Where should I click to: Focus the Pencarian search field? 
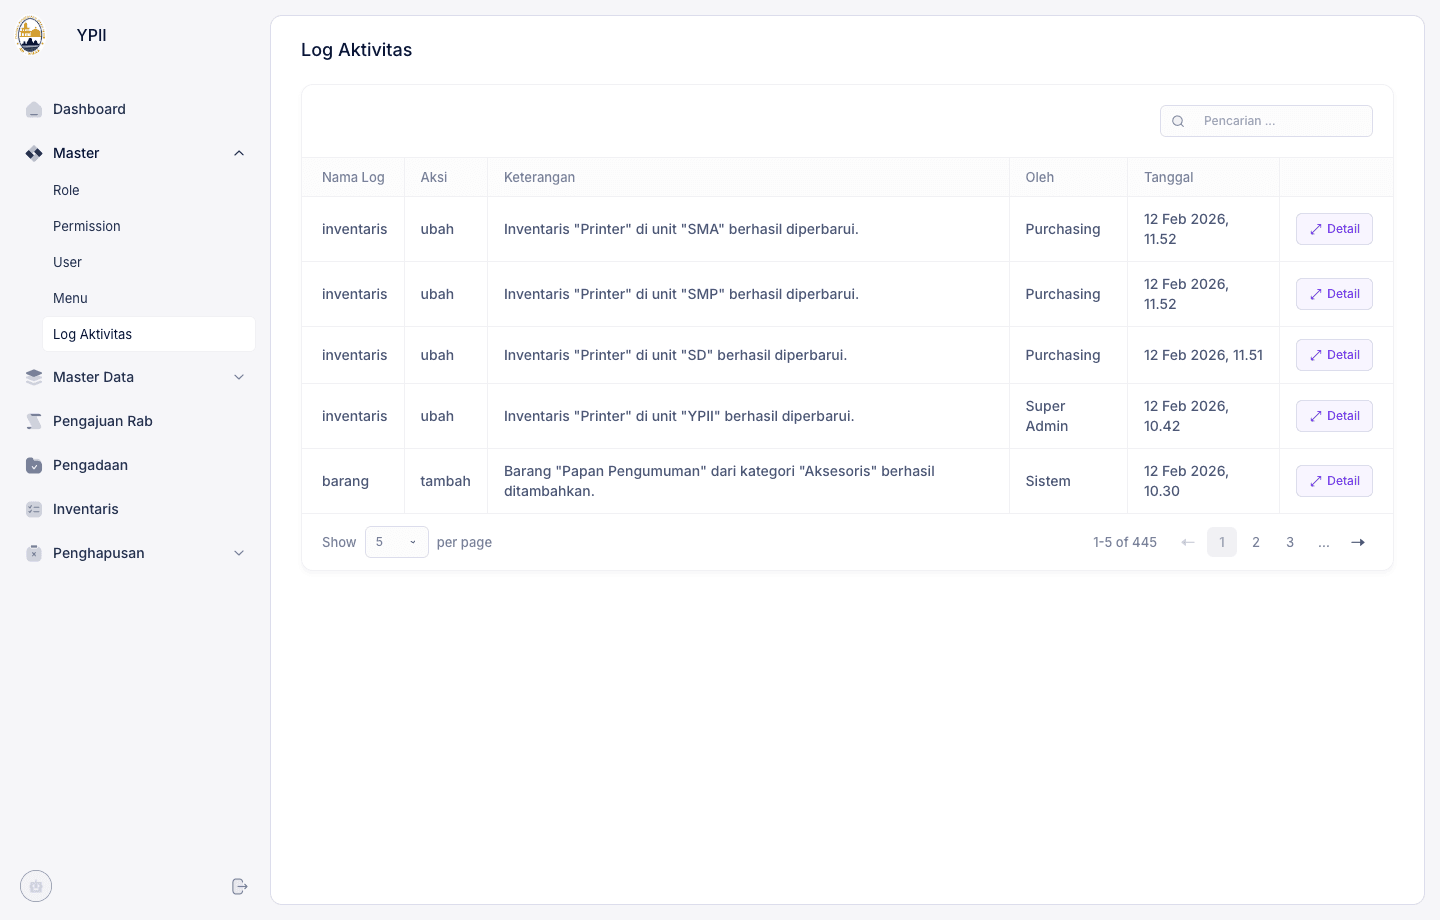(1266, 121)
